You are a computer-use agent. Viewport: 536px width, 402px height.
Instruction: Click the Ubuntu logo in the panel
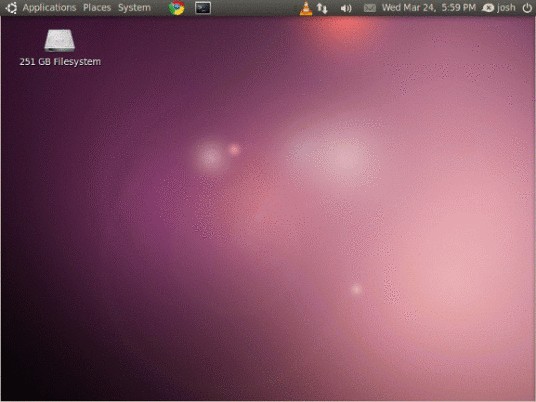(11, 8)
